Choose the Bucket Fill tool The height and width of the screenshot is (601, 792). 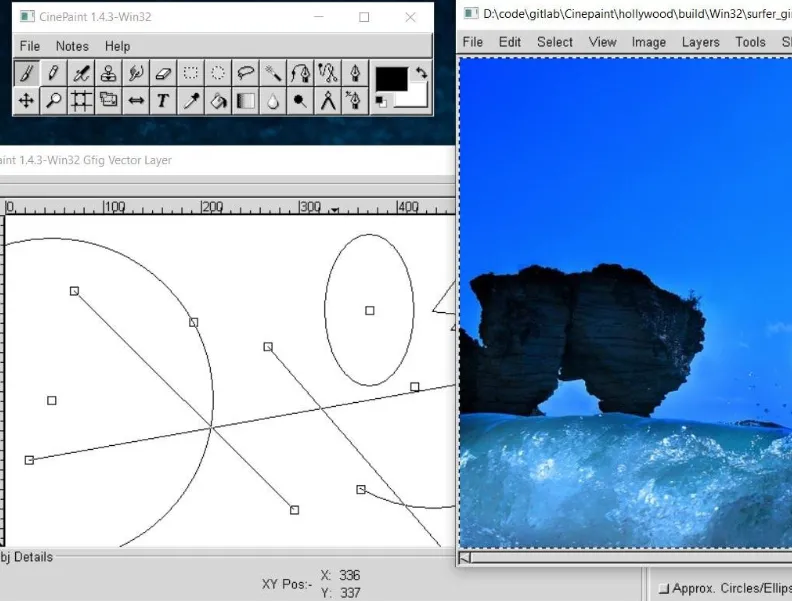coord(218,100)
